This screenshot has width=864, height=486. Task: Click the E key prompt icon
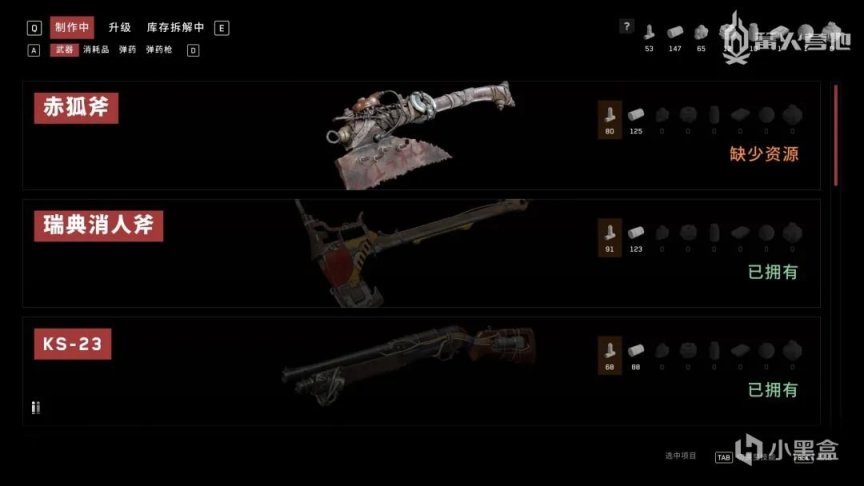tap(222, 28)
